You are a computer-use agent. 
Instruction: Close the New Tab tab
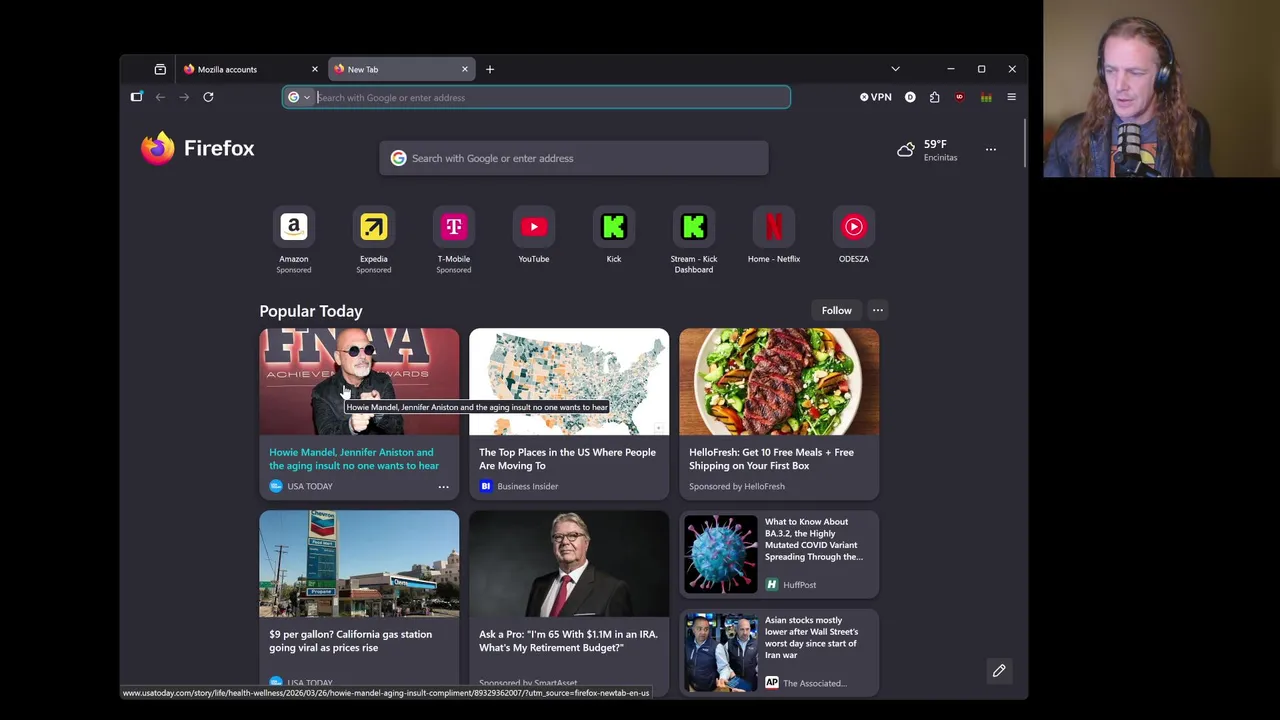coord(464,69)
